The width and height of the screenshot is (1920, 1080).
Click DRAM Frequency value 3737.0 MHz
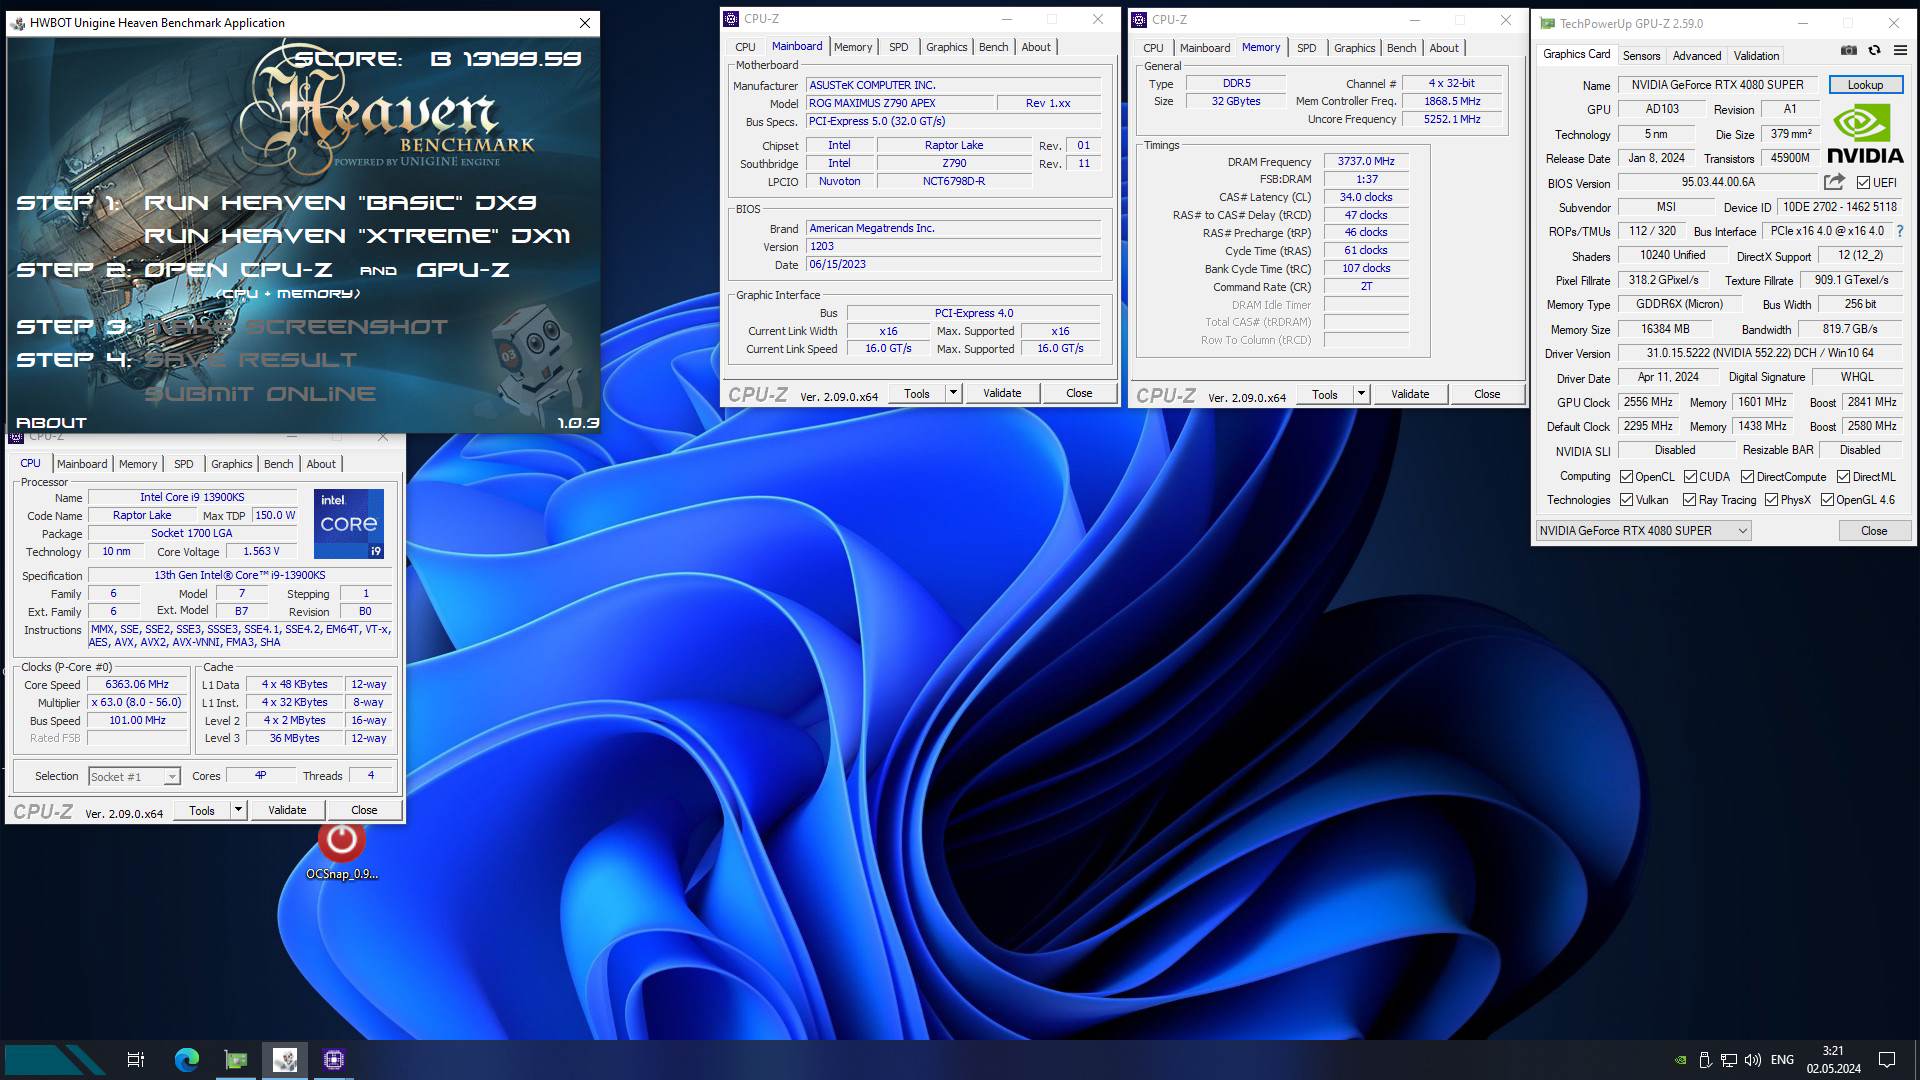pos(1366,161)
